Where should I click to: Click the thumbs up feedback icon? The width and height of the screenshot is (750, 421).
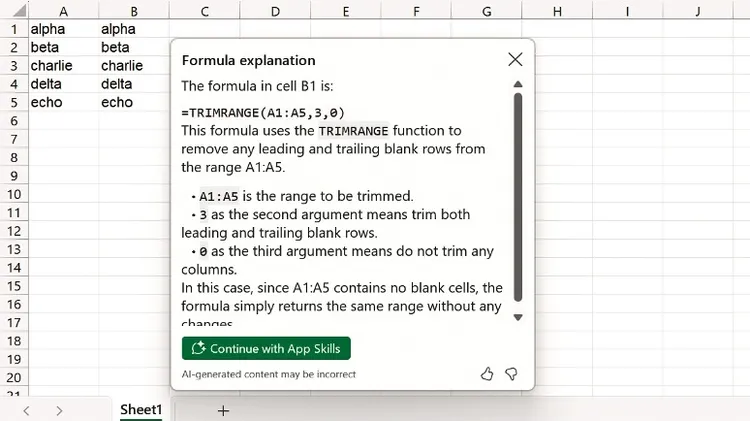tap(487, 374)
